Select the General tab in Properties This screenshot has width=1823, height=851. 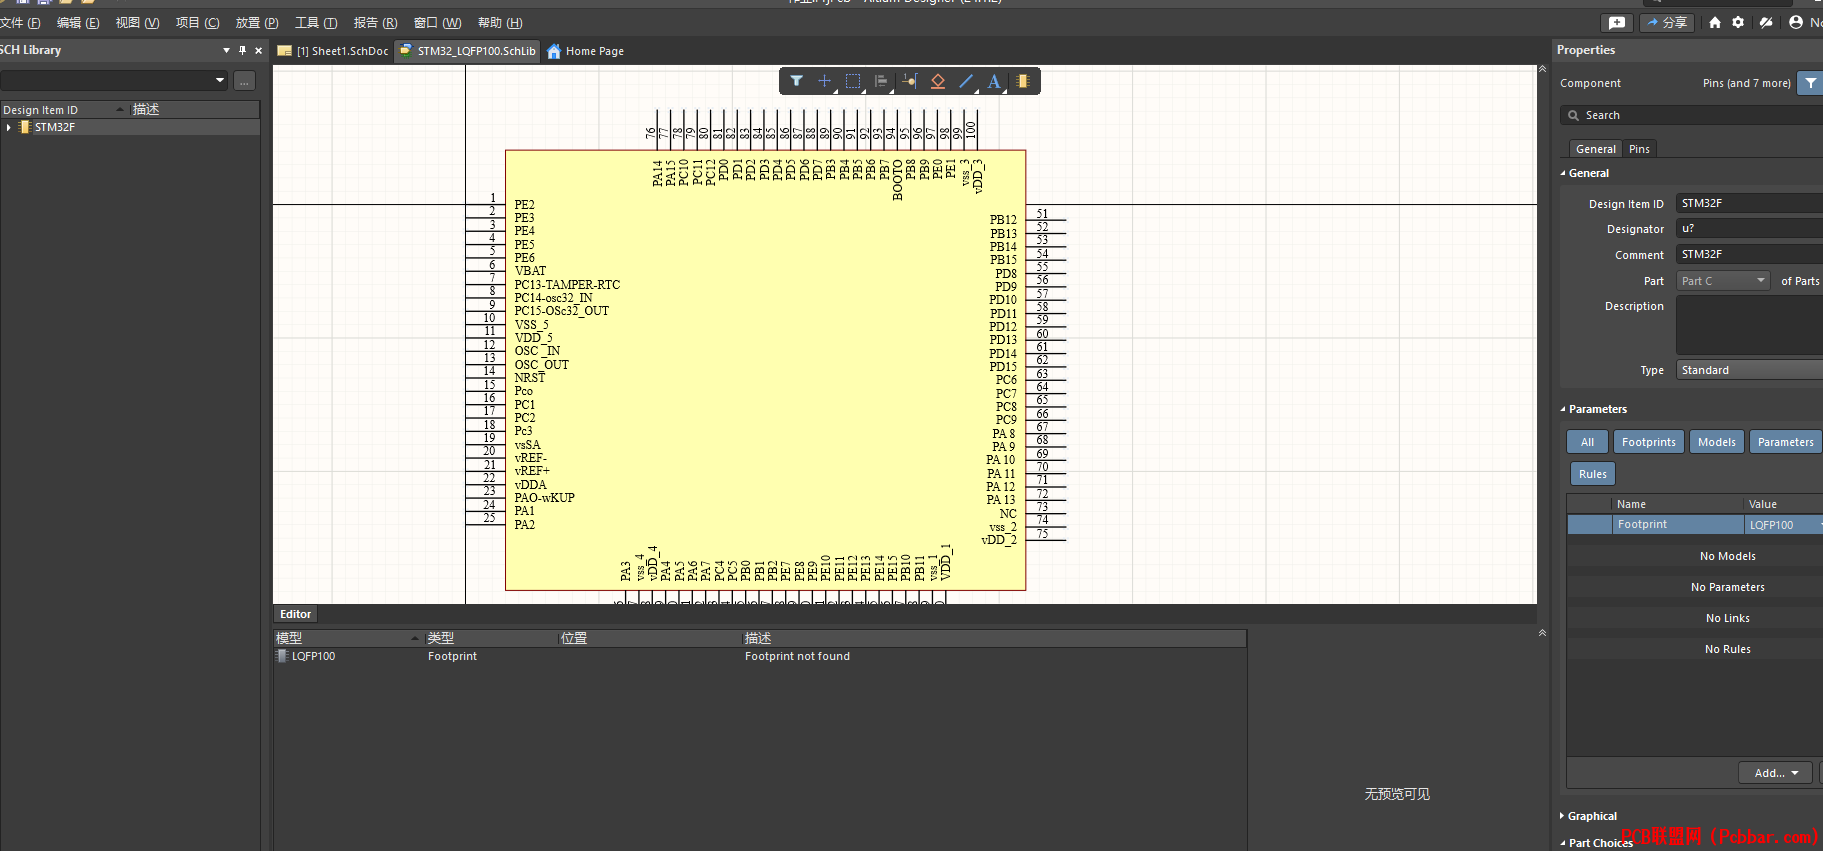tap(1595, 149)
